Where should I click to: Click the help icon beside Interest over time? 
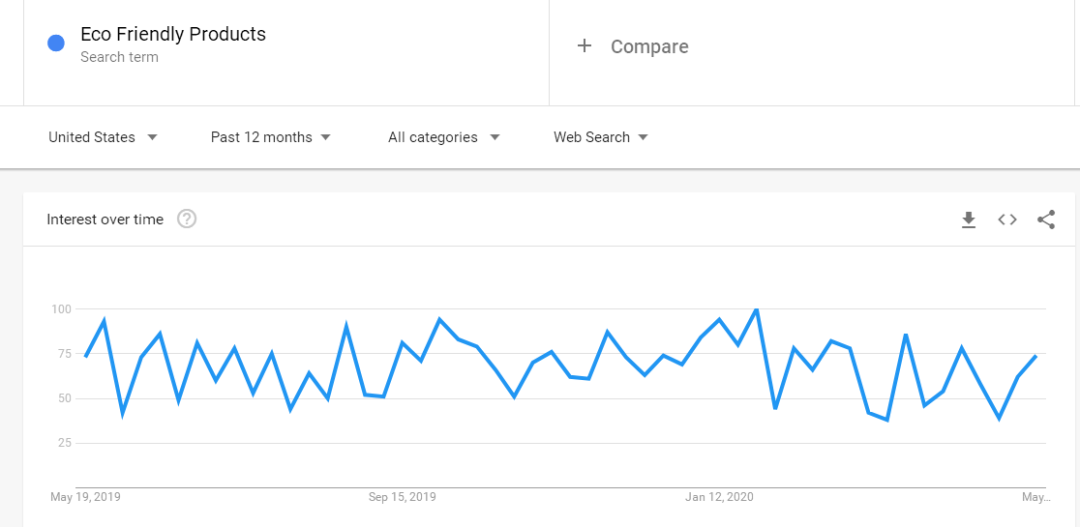click(187, 219)
